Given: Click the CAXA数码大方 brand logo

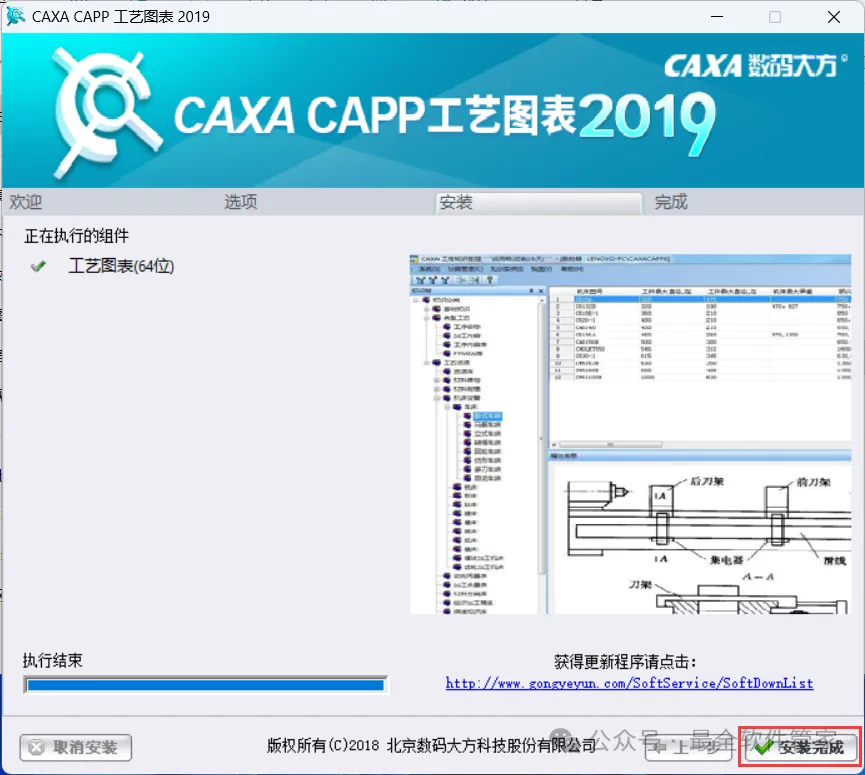Looking at the screenshot, I should 755,66.
